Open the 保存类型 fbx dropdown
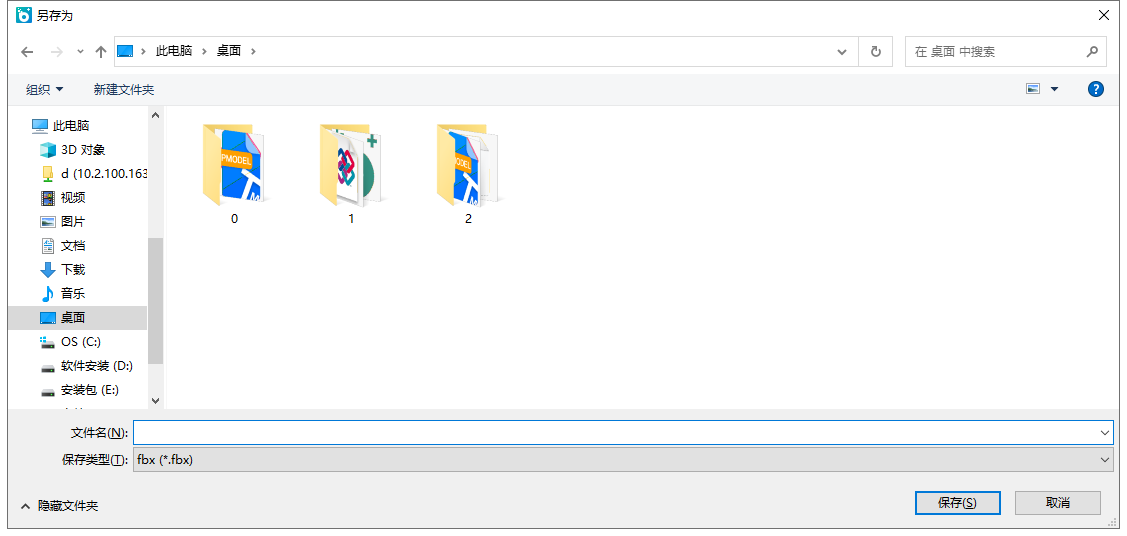This screenshot has height=536, width=1127. [x=623, y=460]
